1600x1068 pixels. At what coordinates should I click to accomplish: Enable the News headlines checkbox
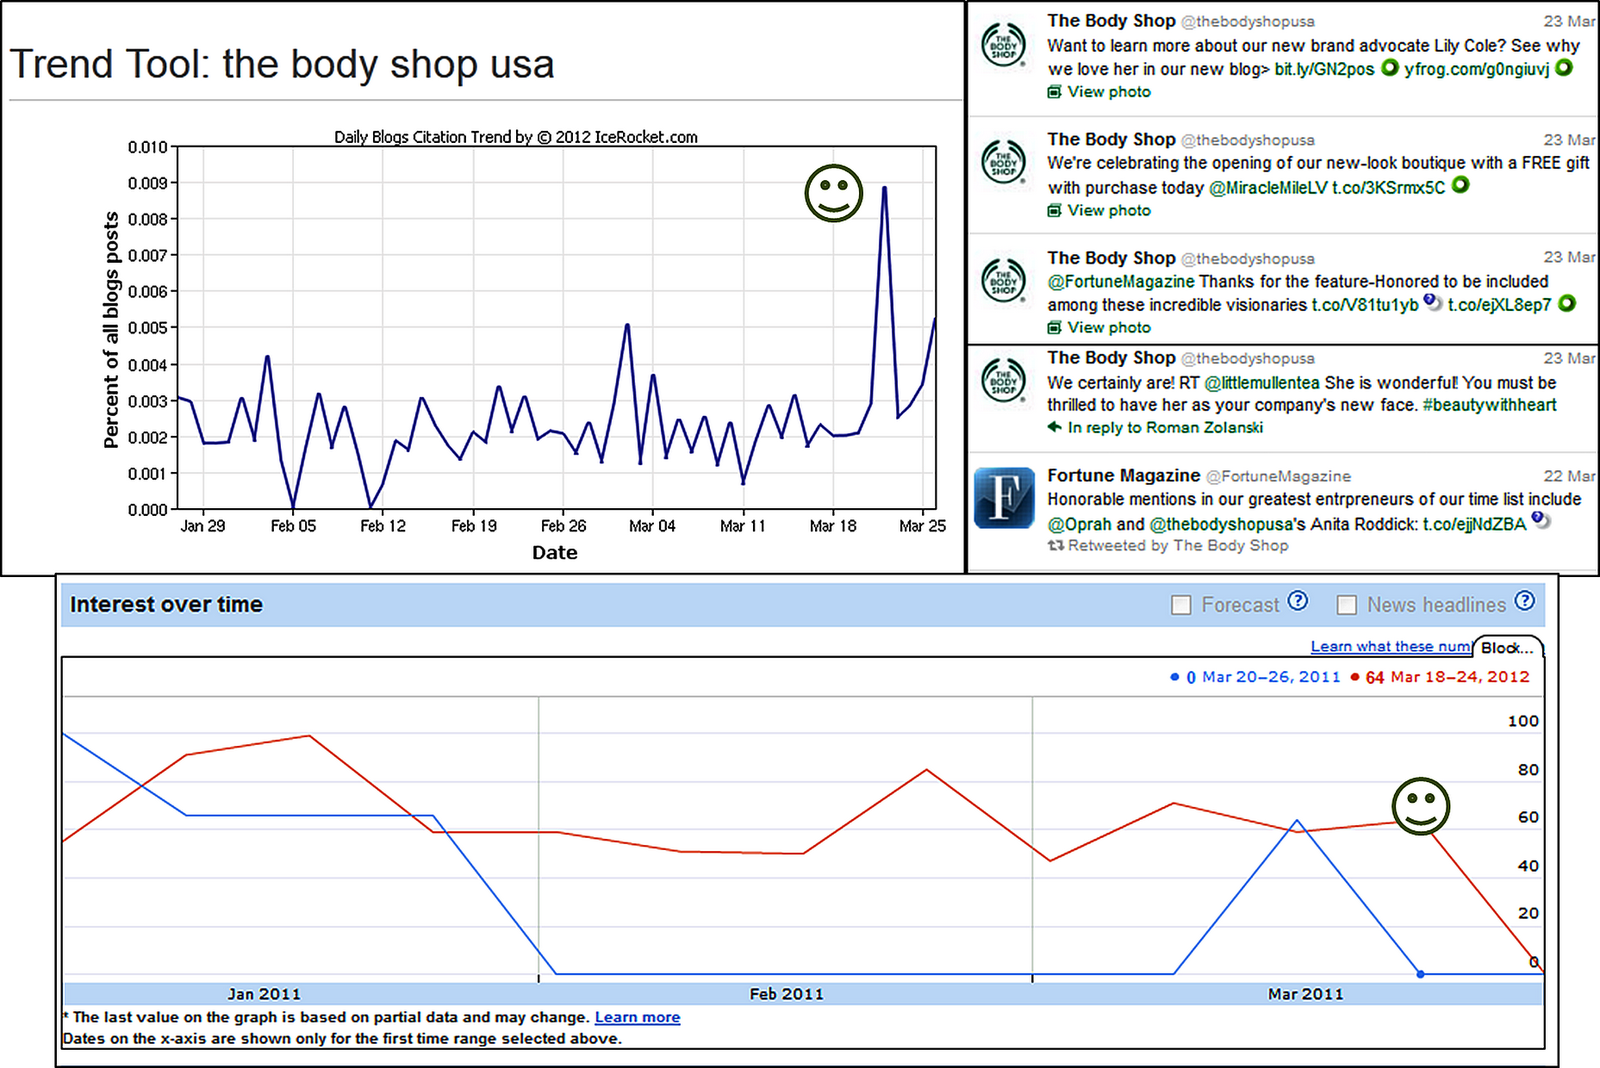click(x=1347, y=605)
